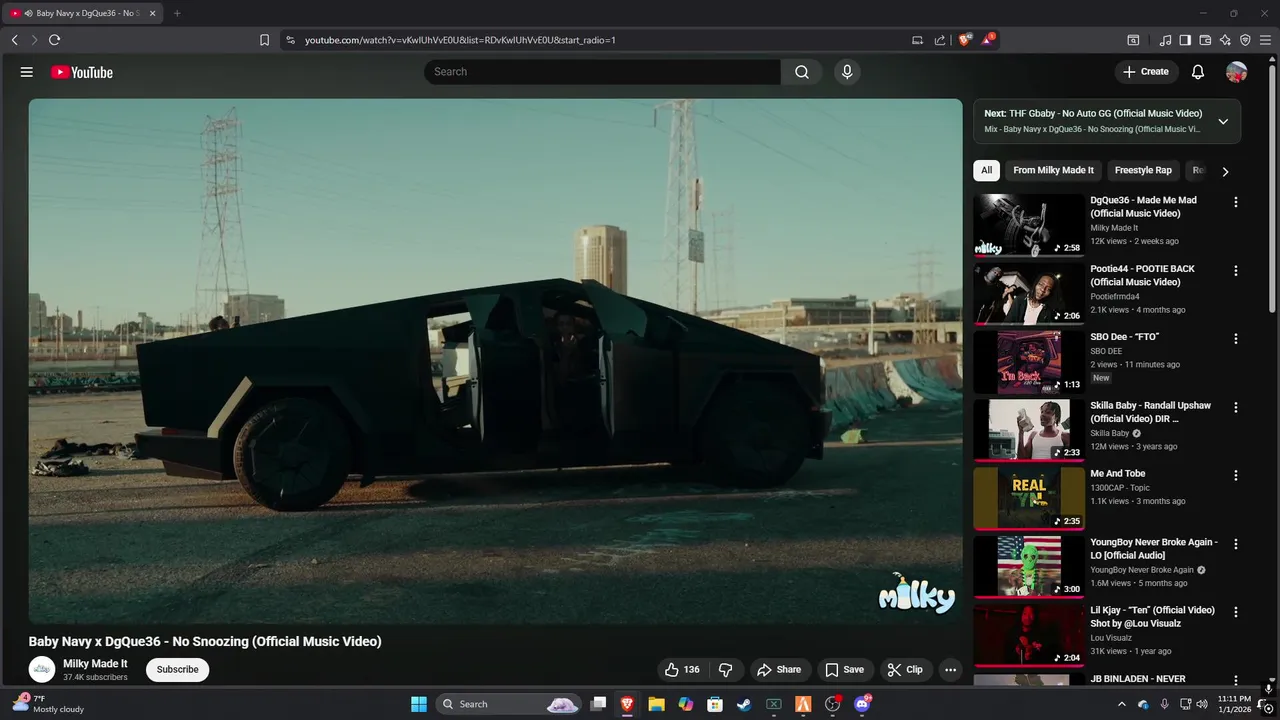
Task: Select From Milky Made It chip
Action: (x=1053, y=170)
